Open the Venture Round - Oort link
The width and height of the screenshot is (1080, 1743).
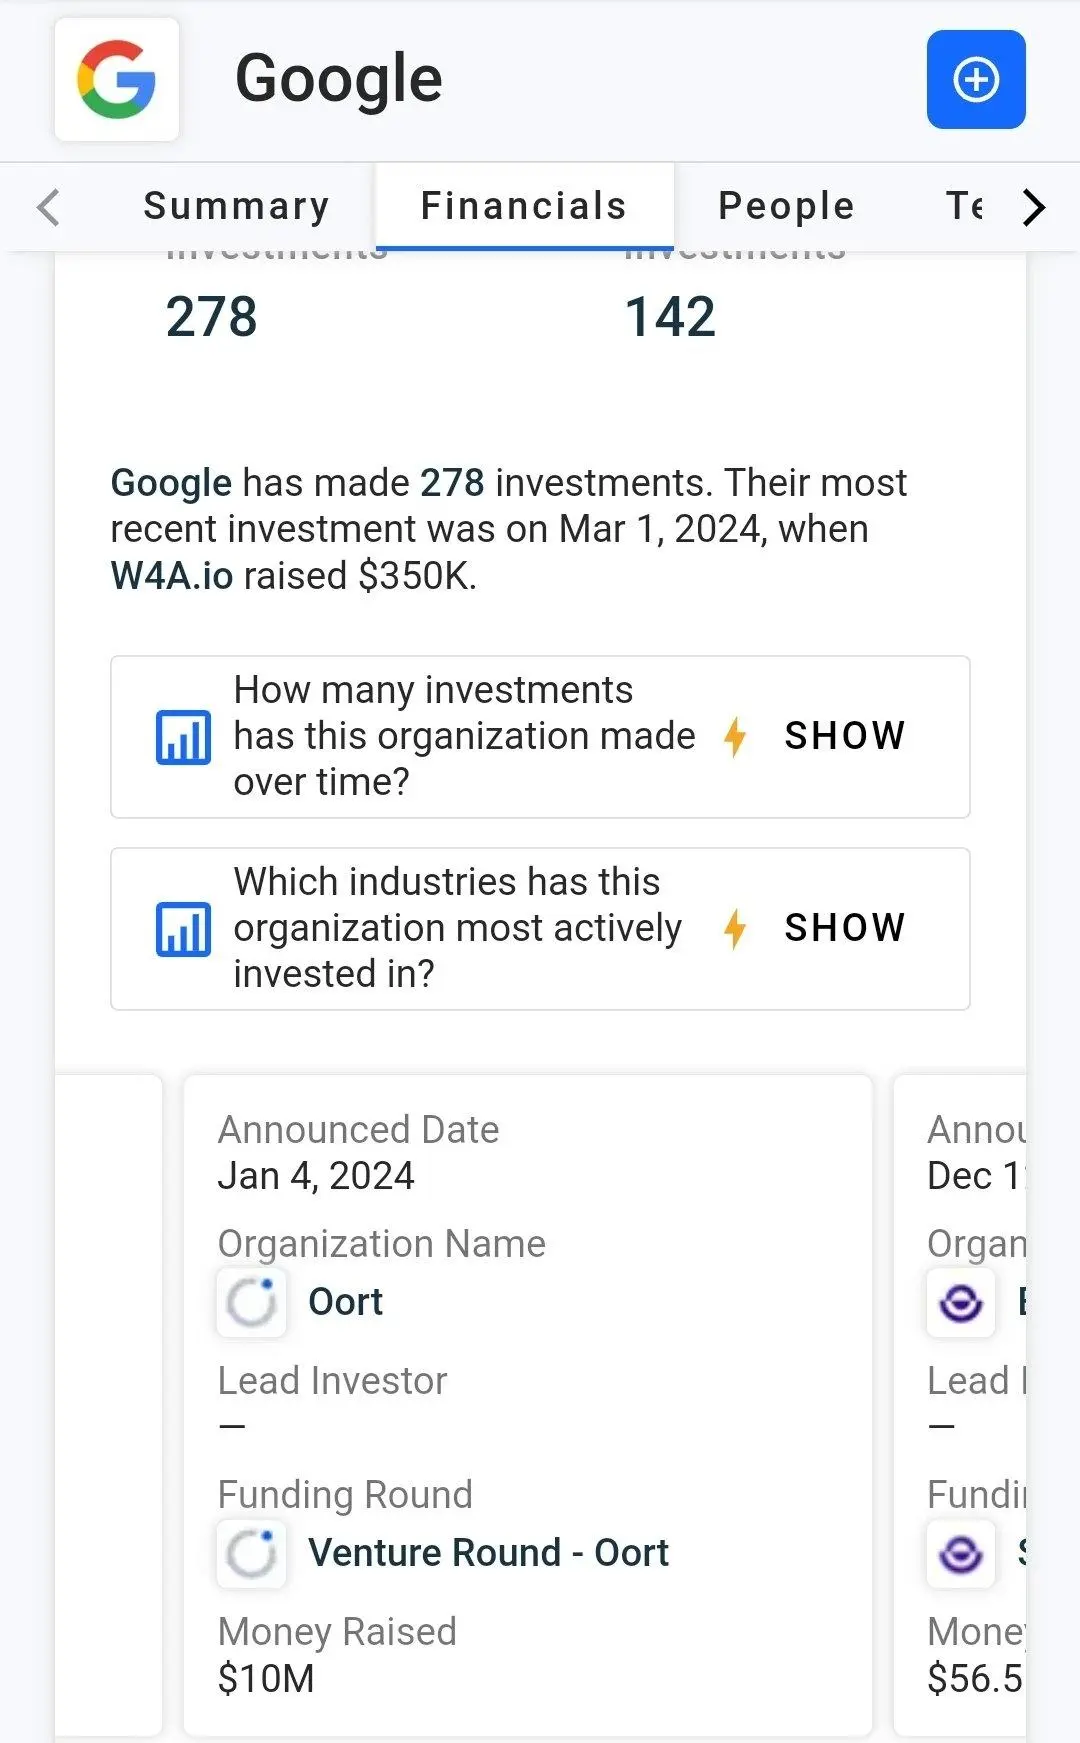[x=489, y=1553]
